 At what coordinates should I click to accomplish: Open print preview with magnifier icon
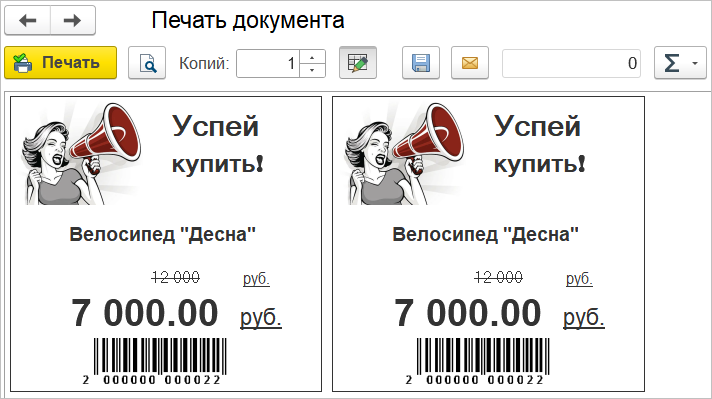pyautogui.click(x=147, y=63)
